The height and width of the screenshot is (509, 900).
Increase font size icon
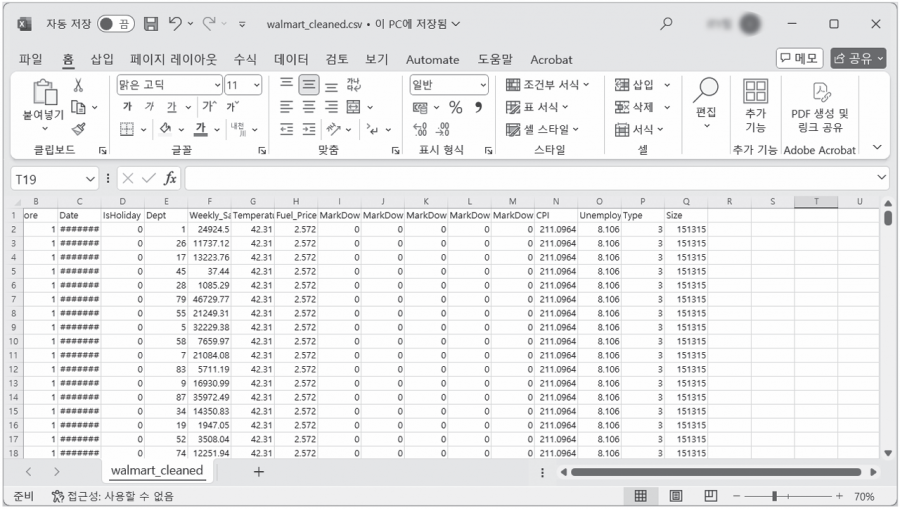pyautogui.click(x=210, y=107)
